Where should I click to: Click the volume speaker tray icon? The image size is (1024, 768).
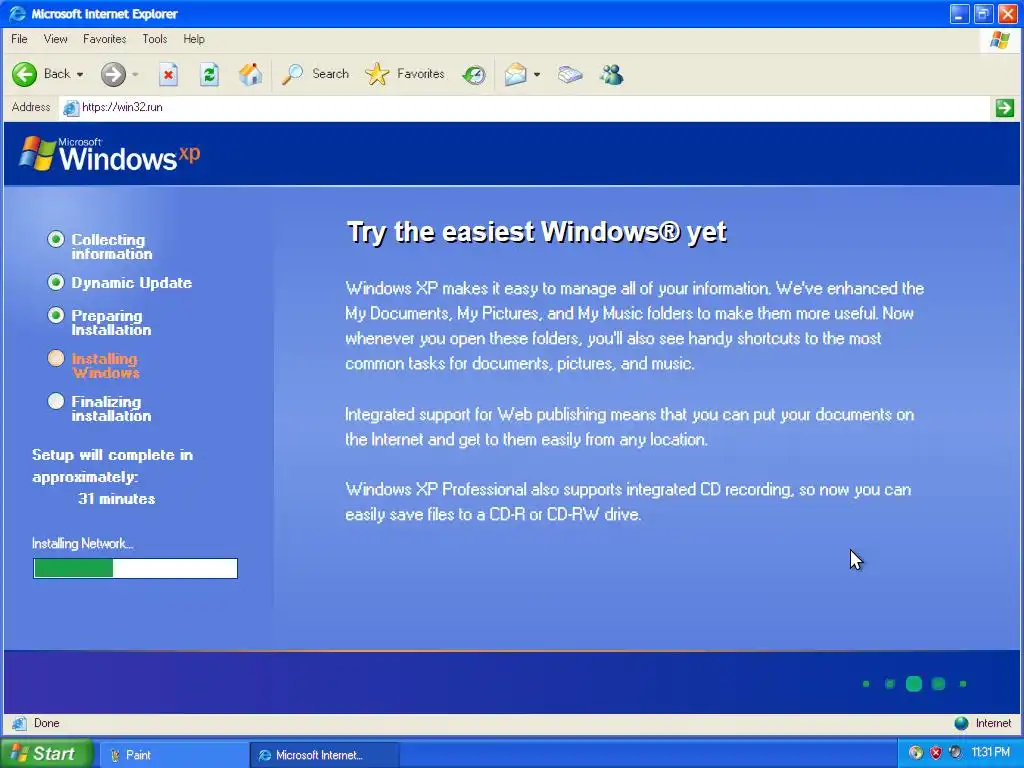point(955,753)
